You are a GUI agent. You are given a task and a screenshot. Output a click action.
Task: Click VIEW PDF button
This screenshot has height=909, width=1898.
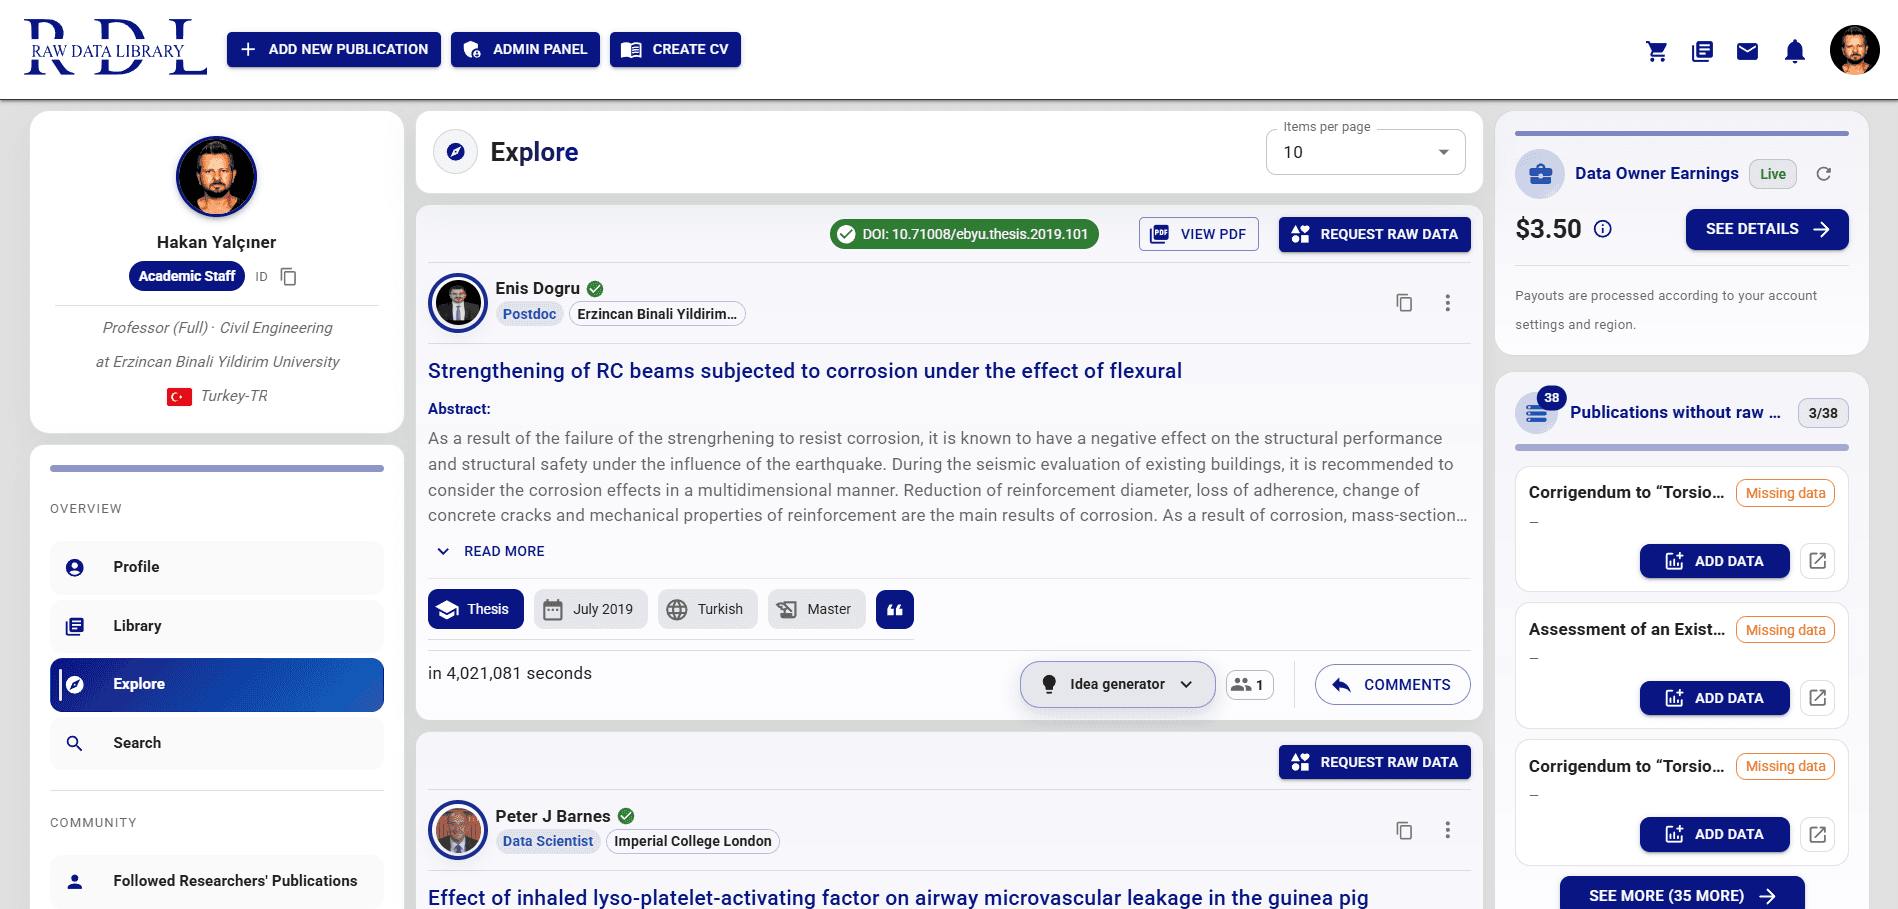click(x=1198, y=234)
